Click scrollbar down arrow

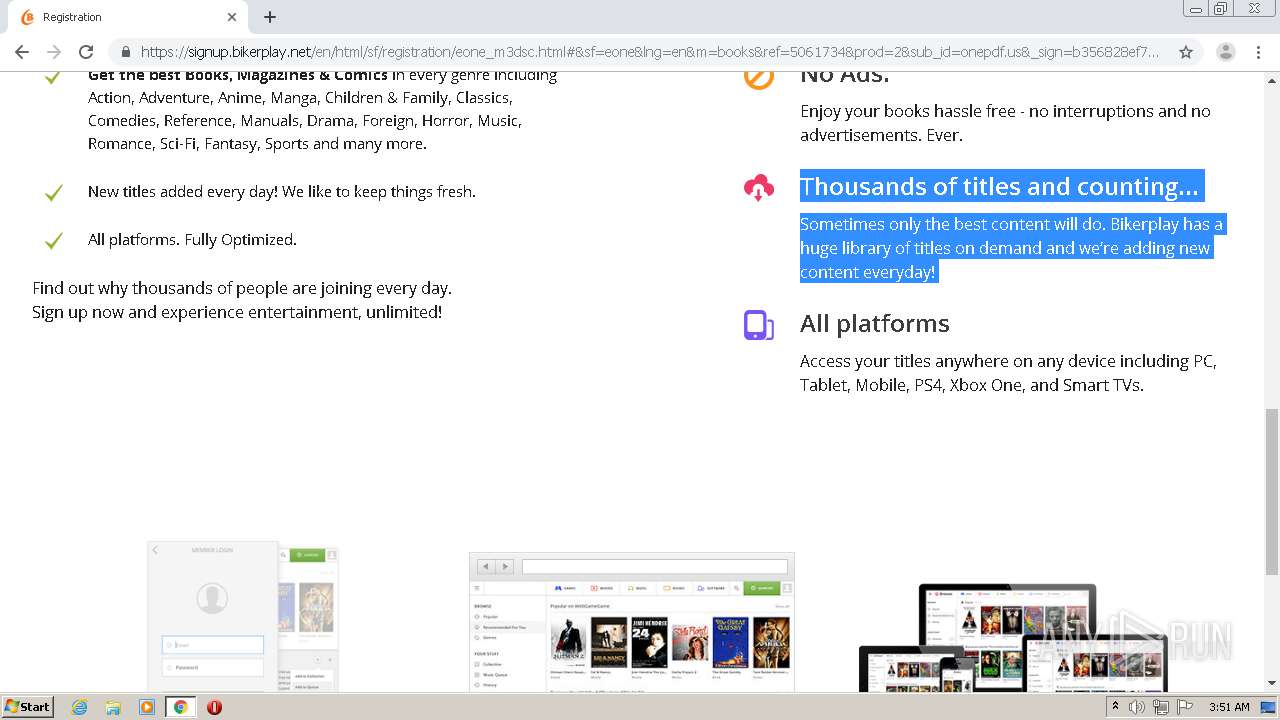[1272, 684]
